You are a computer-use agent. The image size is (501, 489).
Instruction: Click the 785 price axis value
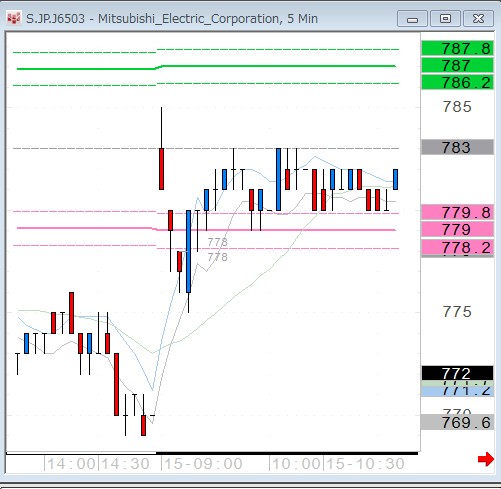pyautogui.click(x=457, y=107)
